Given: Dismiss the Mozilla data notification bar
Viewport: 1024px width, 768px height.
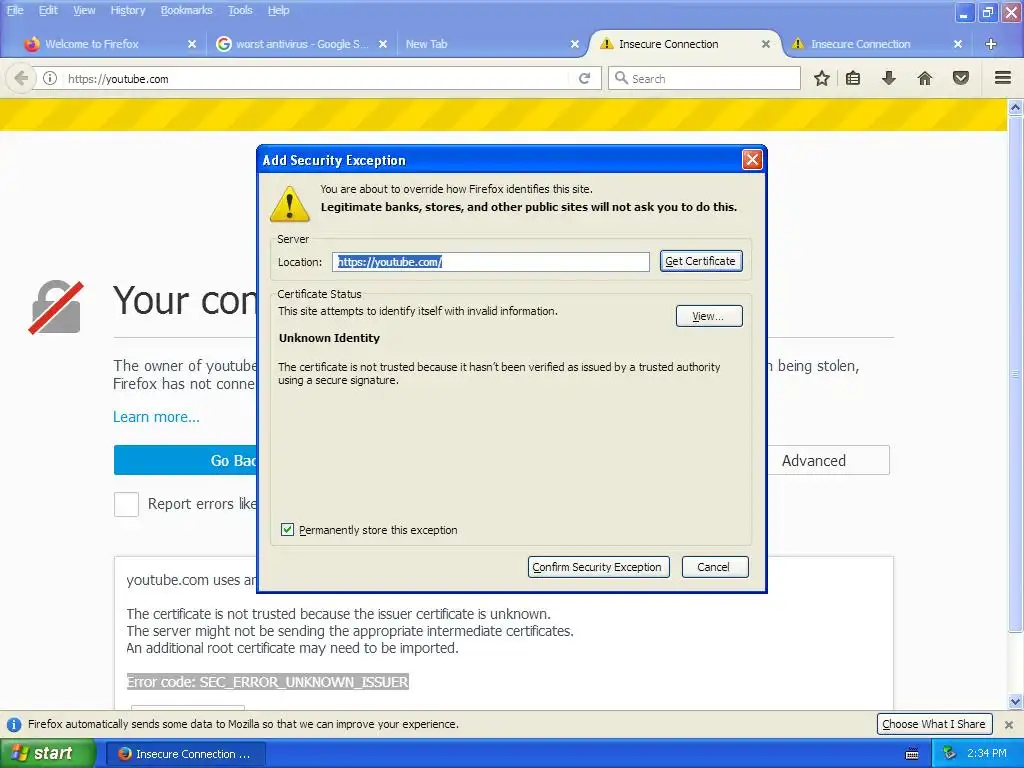Looking at the screenshot, I should (1009, 724).
